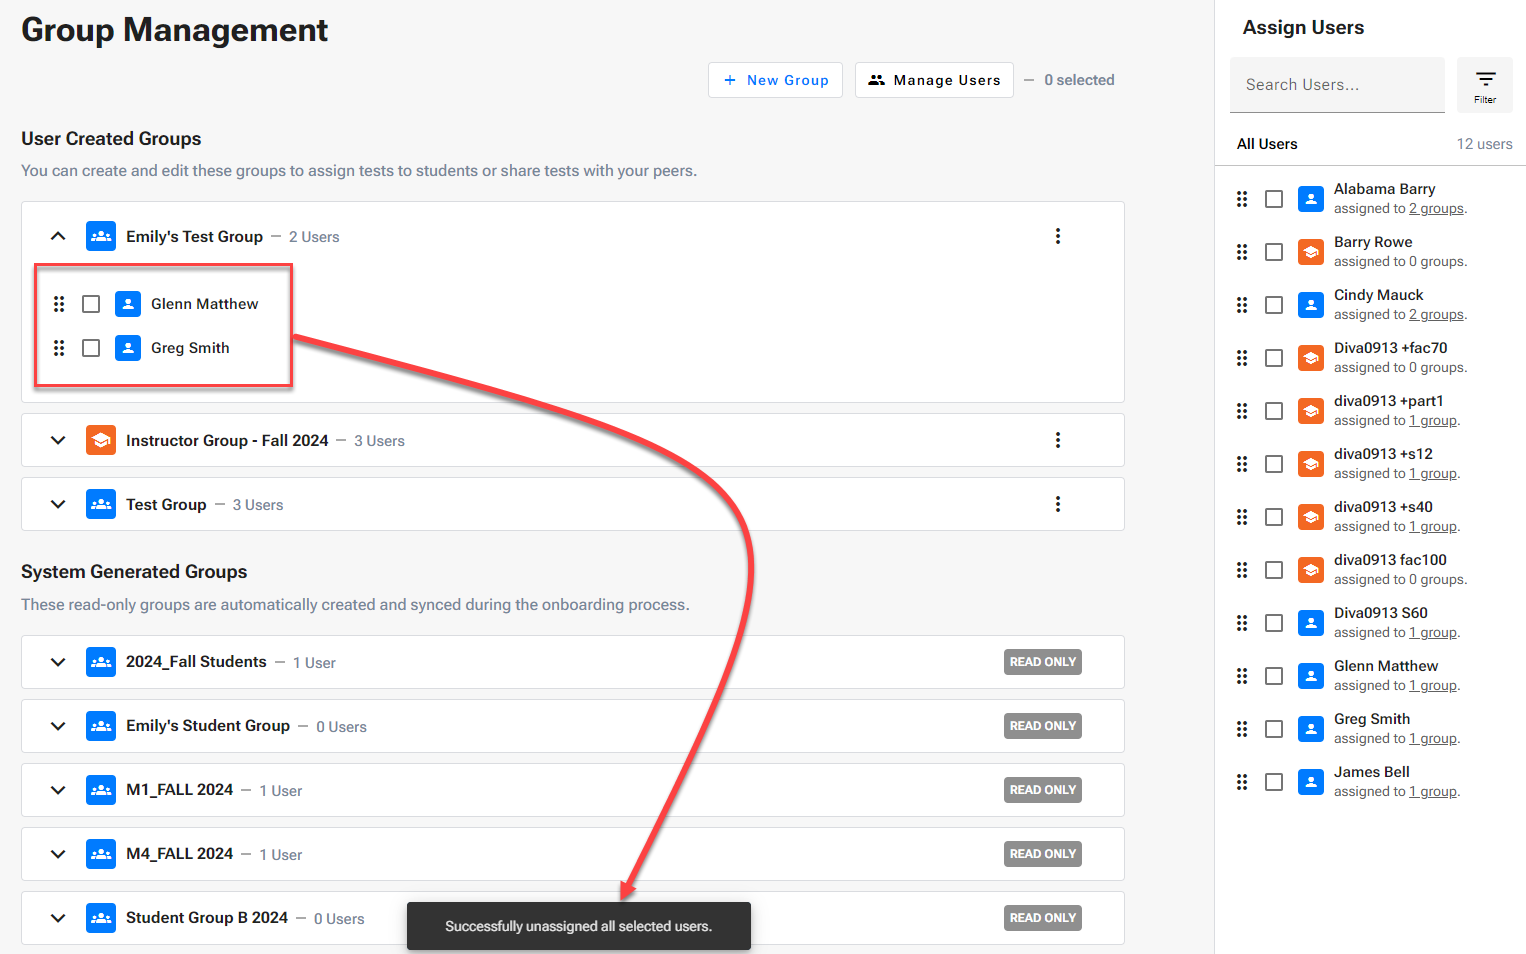Expand the 2024_Fall Students group
The image size is (1526, 954).
[58, 662]
